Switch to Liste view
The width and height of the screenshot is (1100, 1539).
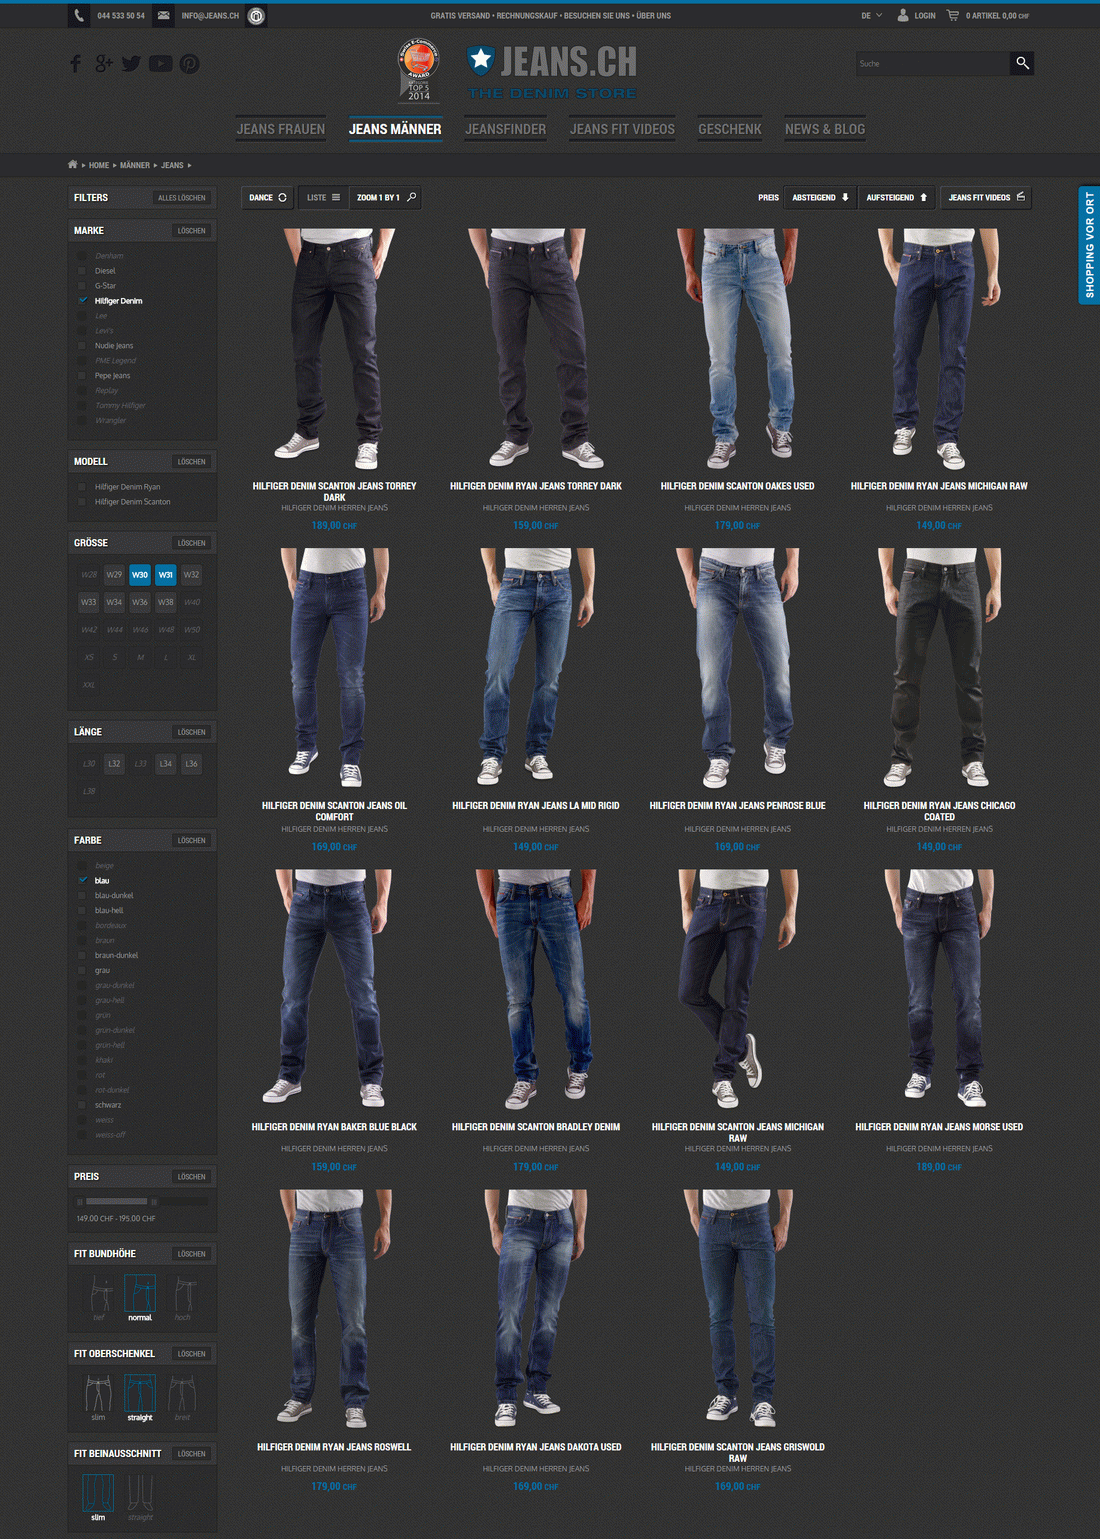(323, 198)
